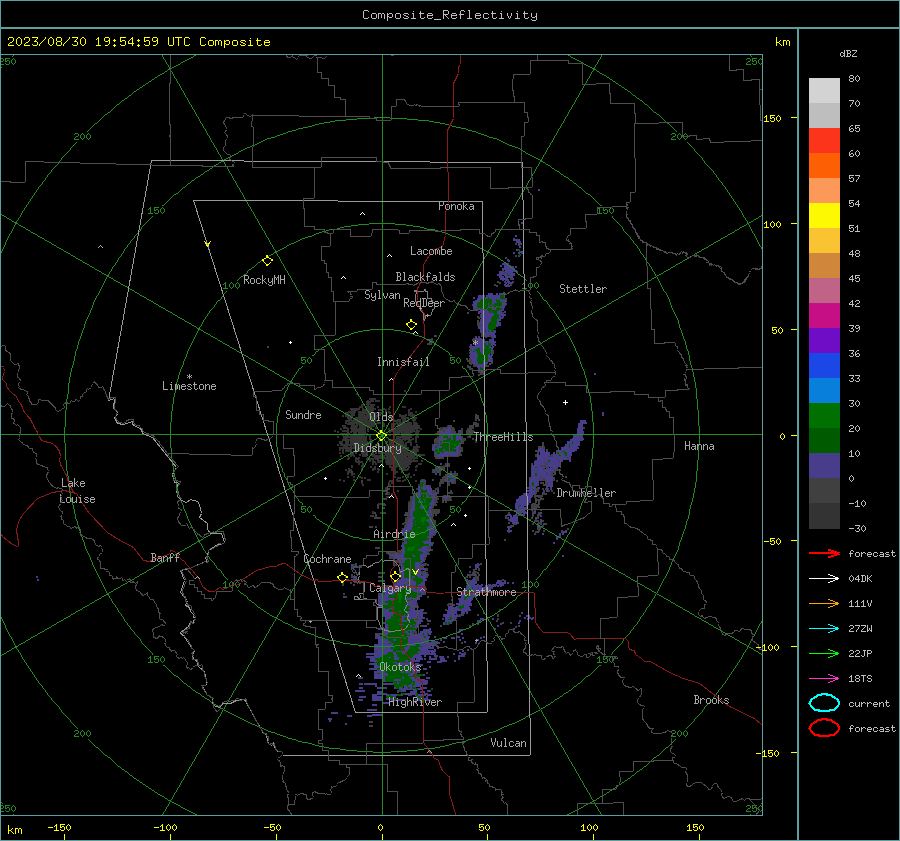Click the white 04DK arrow icon
This screenshot has height=841, width=900.
tap(824, 579)
